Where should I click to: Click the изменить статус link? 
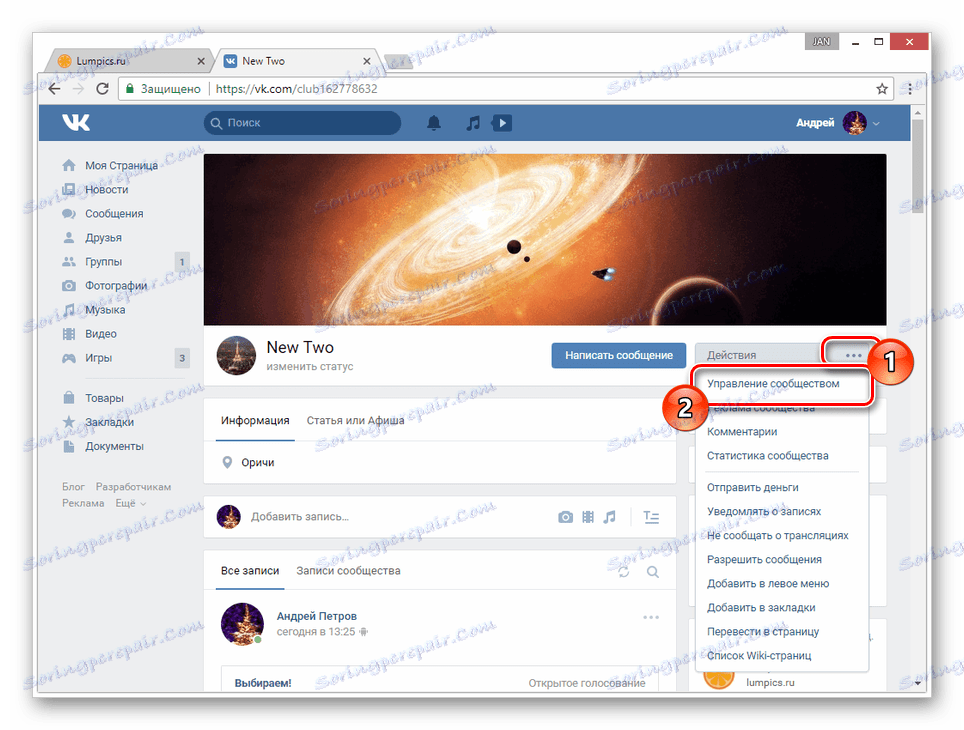tap(310, 367)
